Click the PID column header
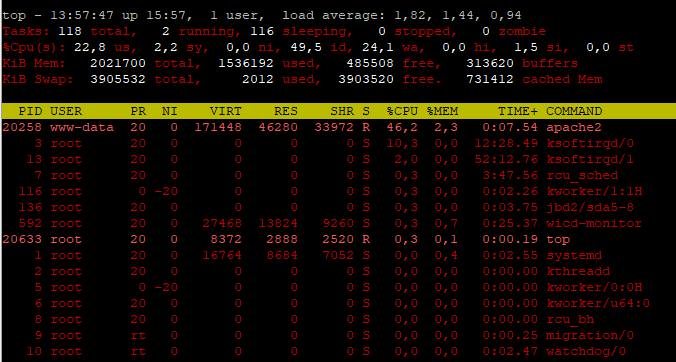This screenshot has height=362, width=676. [30, 111]
